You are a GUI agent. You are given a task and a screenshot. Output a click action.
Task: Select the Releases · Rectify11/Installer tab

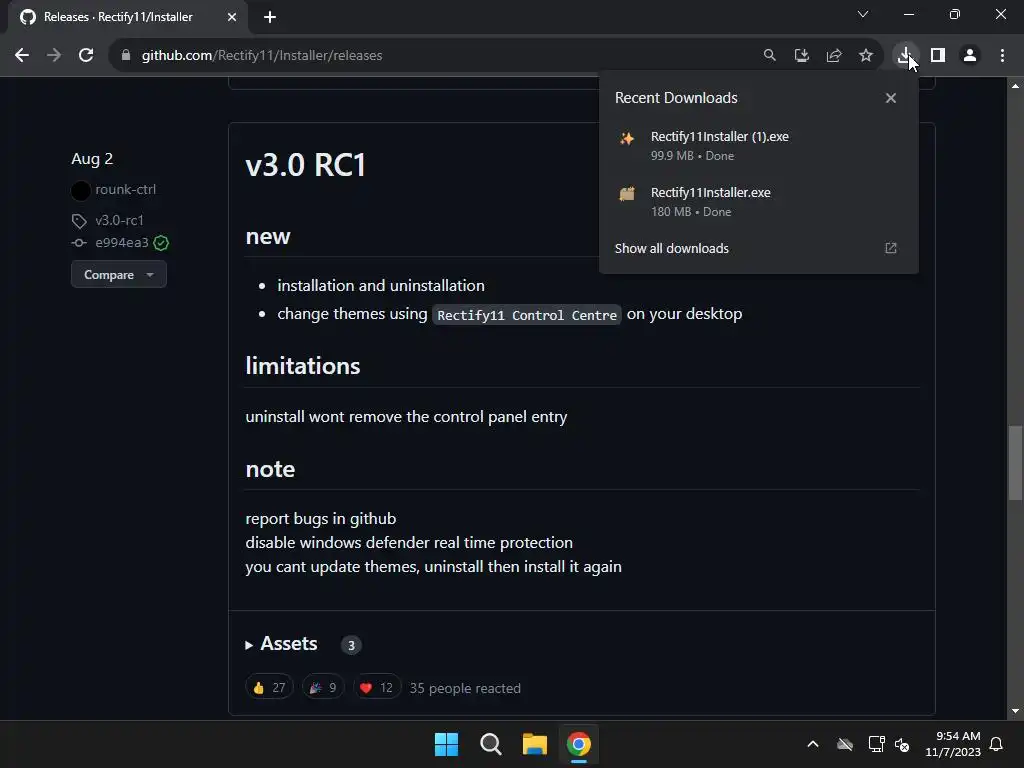(128, 17)
